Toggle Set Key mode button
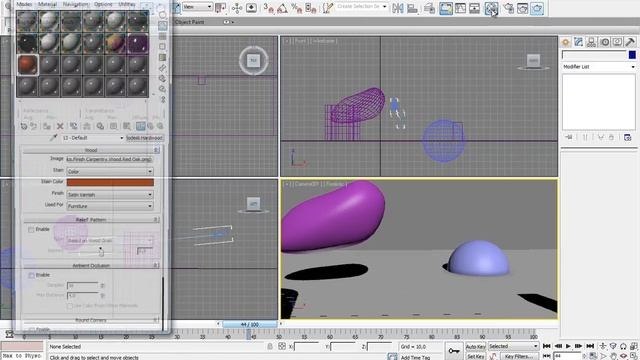 (476, 356)
